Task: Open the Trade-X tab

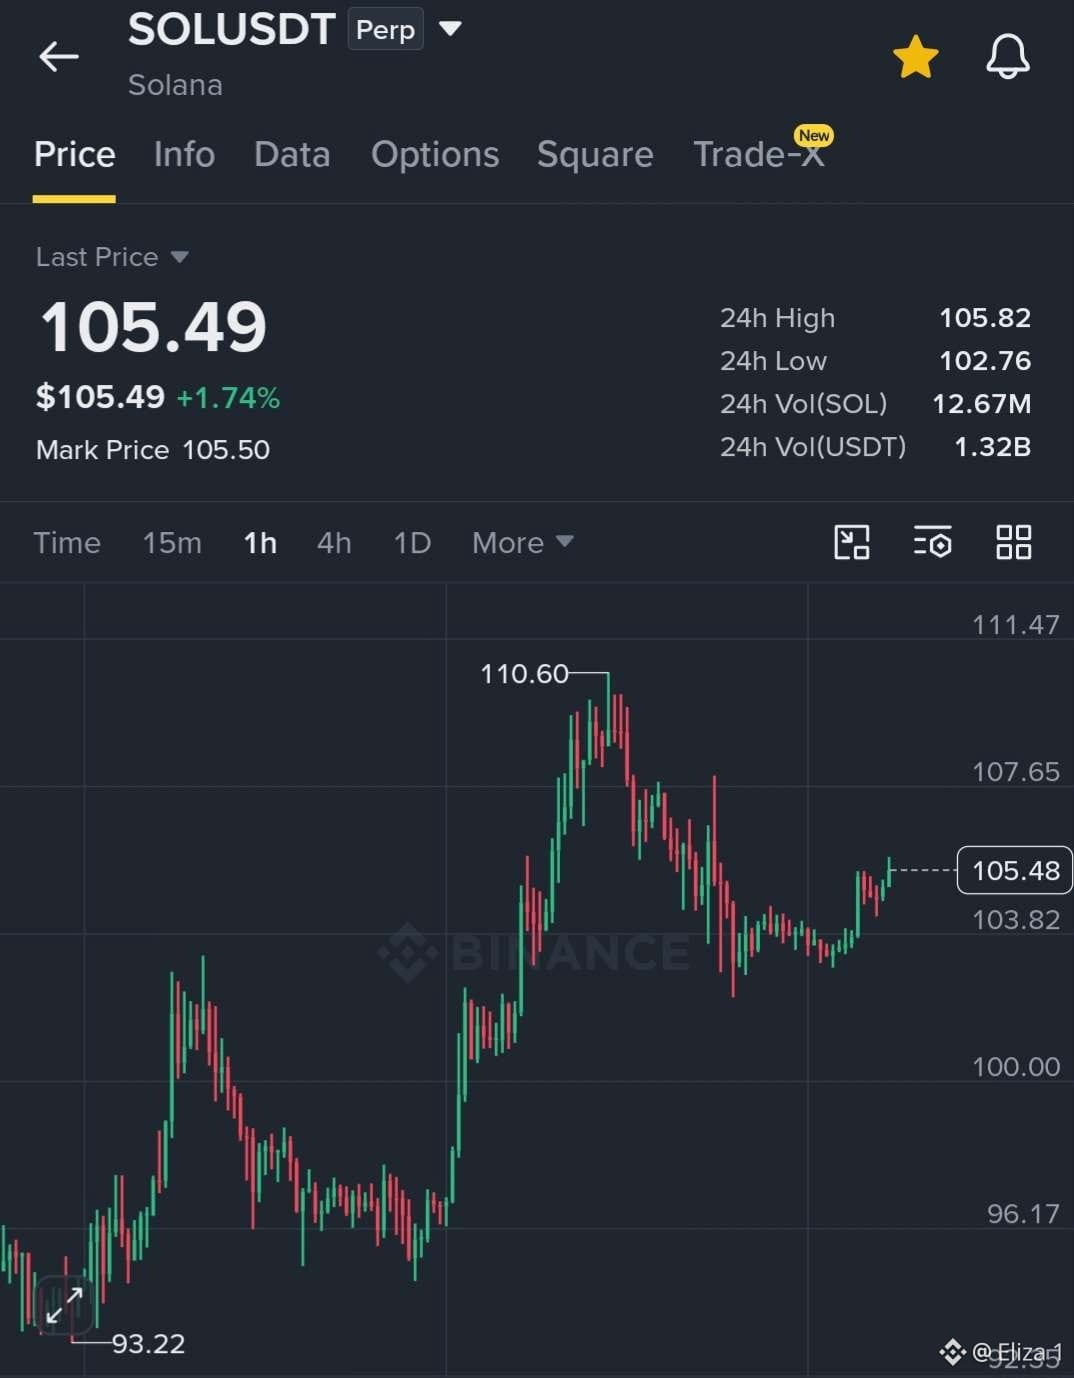Action: tap(759, 154)
